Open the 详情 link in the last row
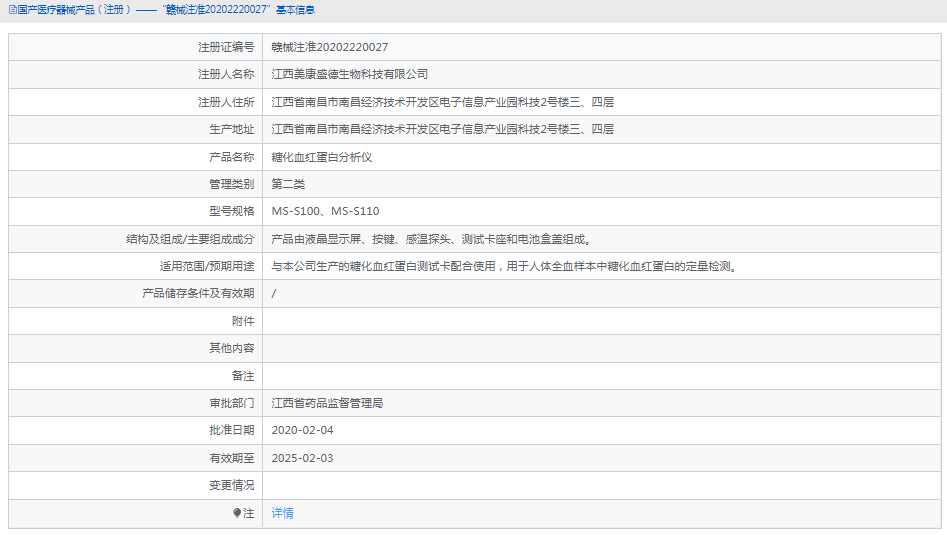947x535 pixels. pyautogui.click(x=282, y=513)
